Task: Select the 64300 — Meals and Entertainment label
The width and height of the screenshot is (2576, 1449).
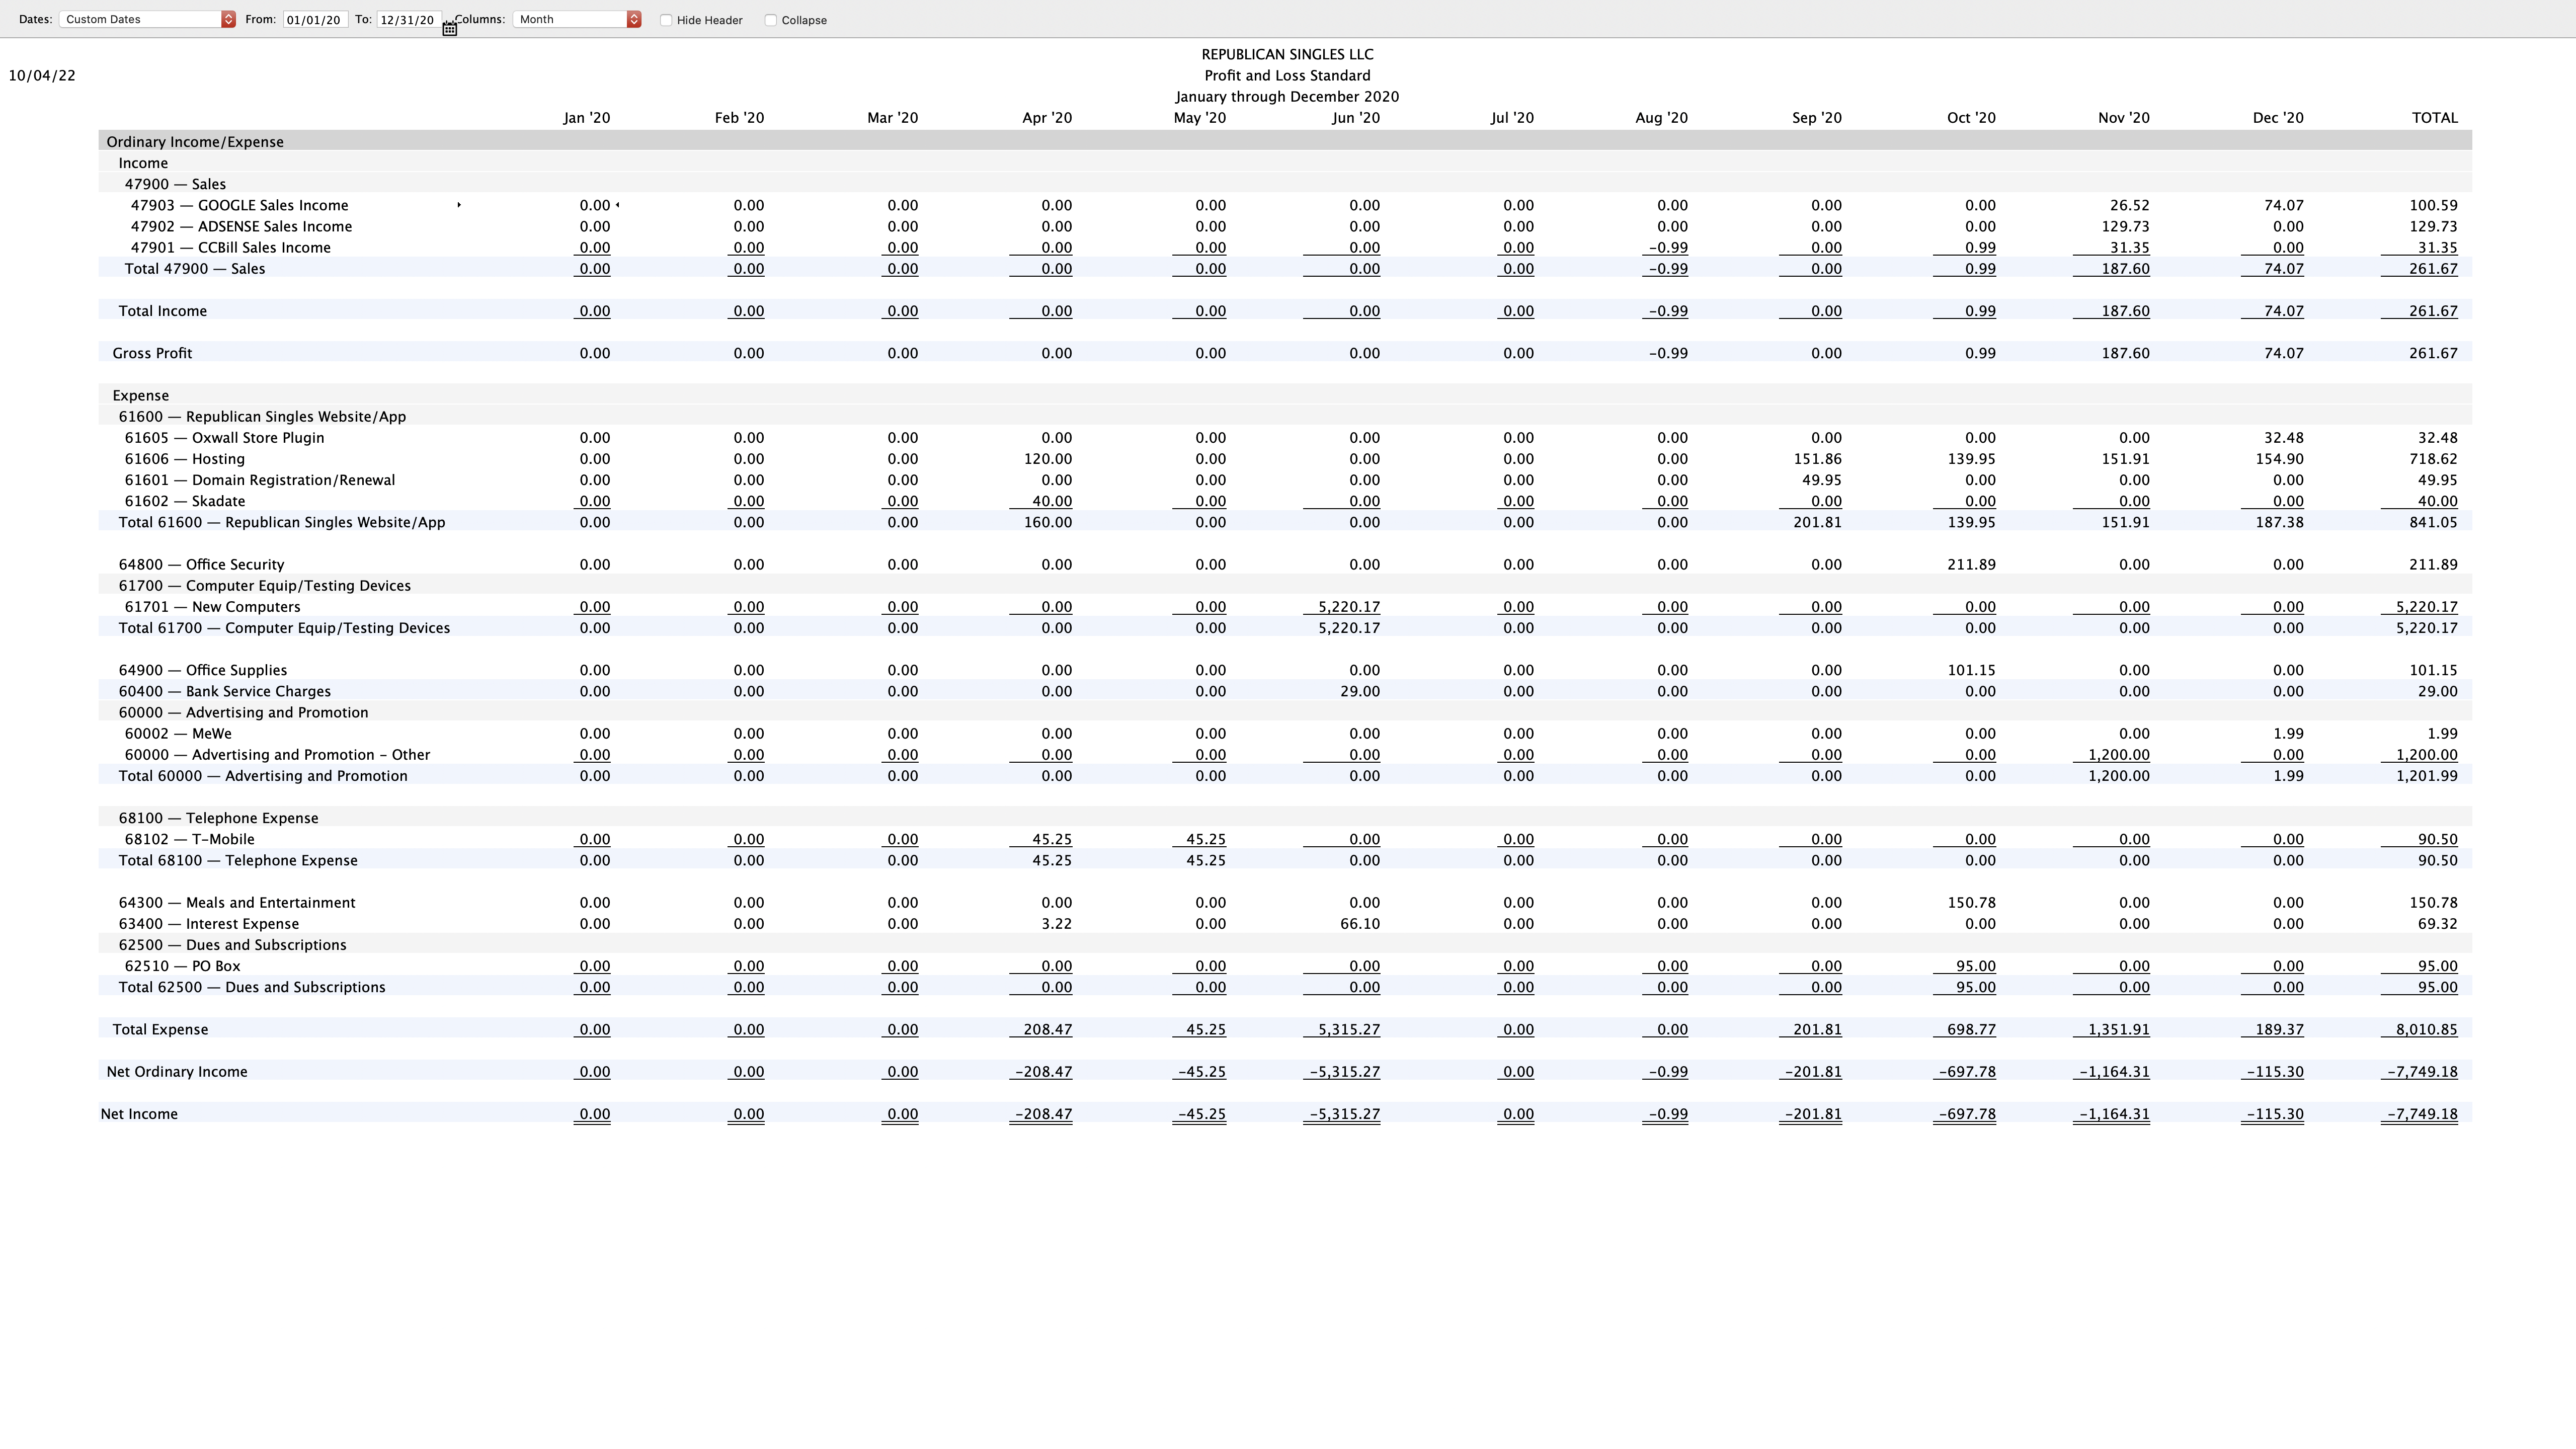Action: click(x=237, y=903)
